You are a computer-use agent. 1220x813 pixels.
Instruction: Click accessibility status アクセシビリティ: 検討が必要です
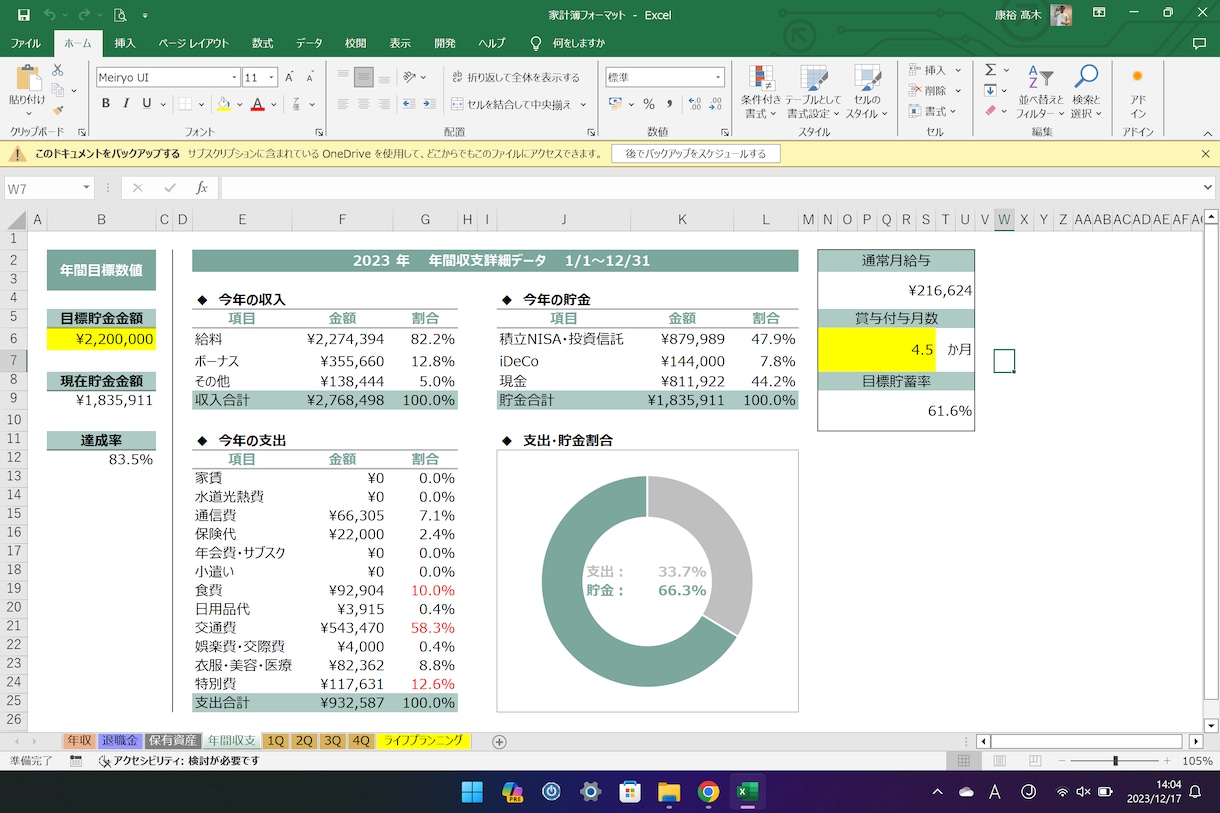[x=178, y=761]
